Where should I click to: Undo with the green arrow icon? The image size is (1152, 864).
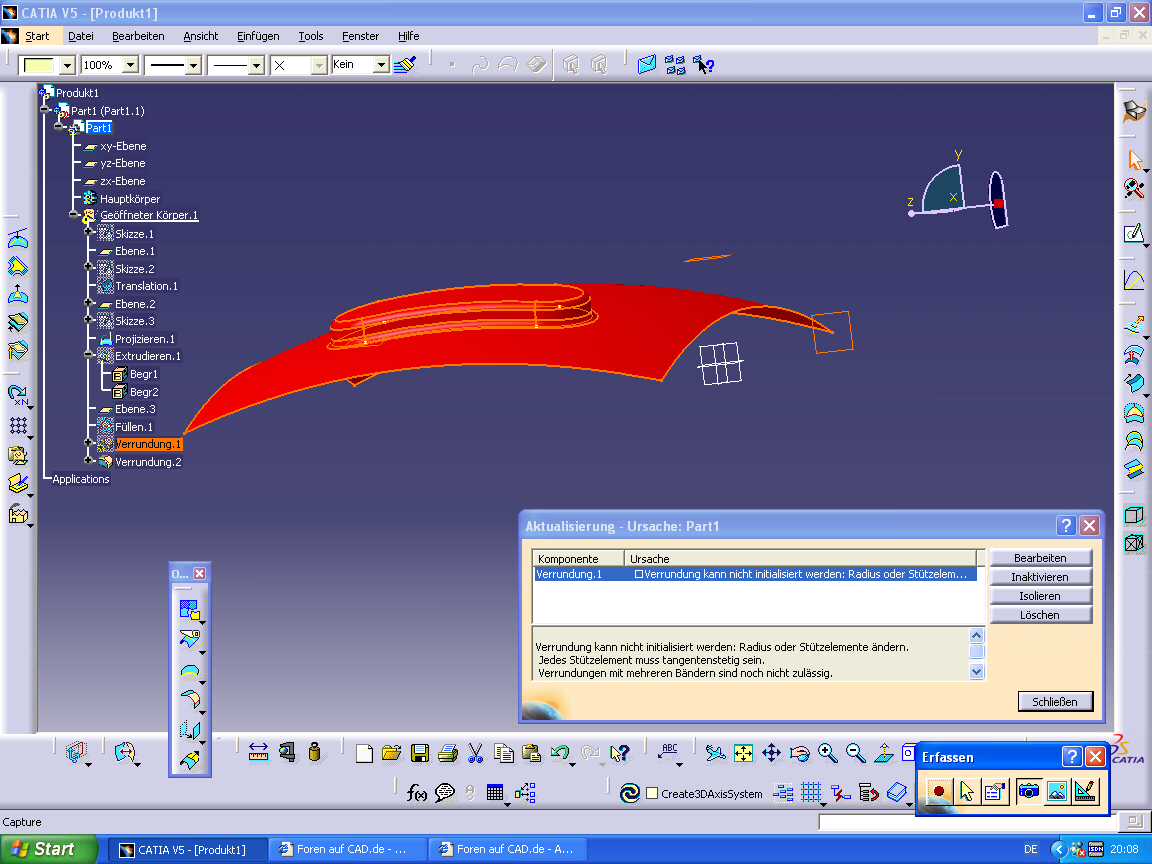(560, 753)
